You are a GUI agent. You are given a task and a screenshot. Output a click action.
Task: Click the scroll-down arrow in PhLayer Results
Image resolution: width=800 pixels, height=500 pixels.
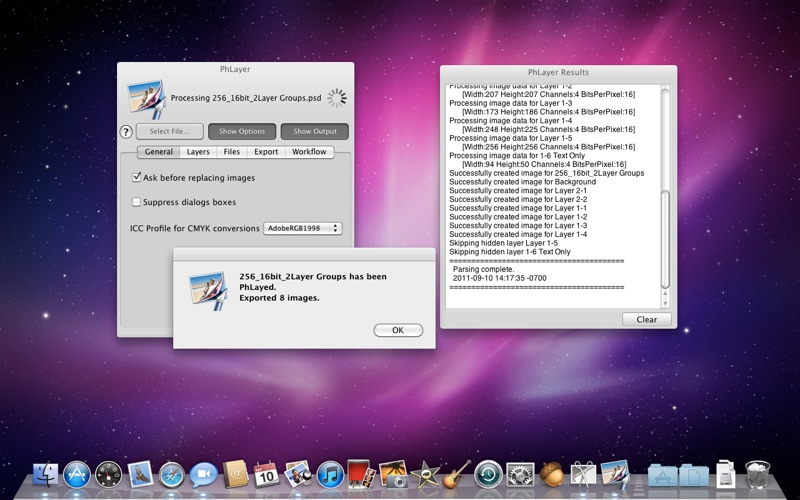pos(665,304)
